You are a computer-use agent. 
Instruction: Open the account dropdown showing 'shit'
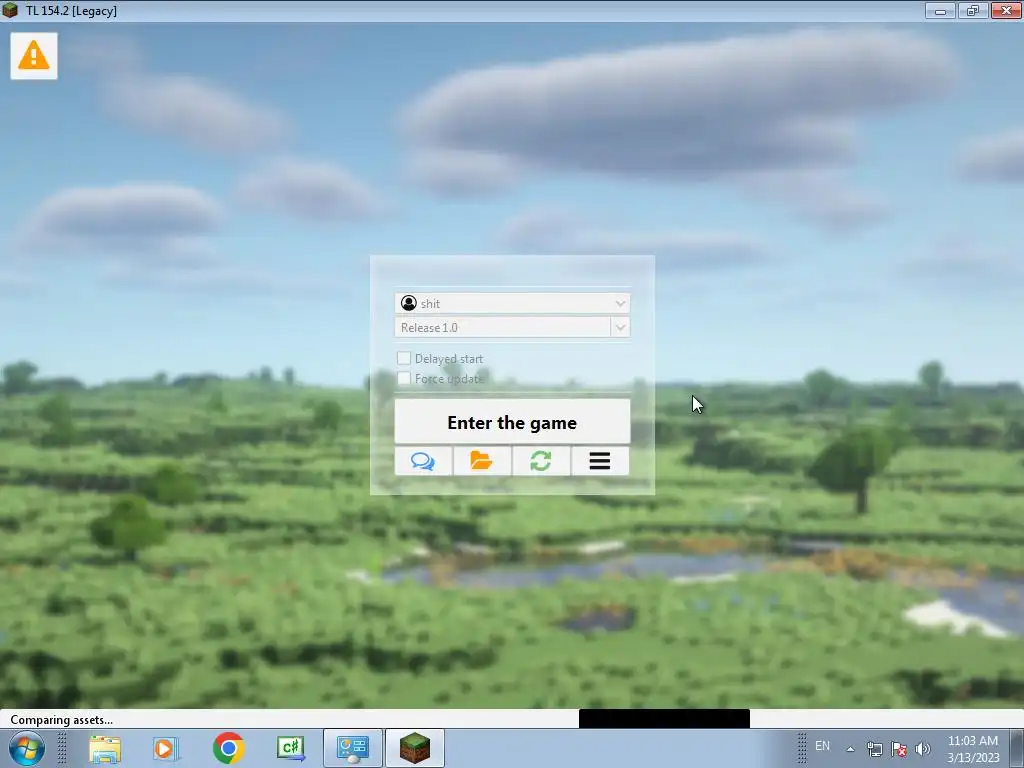(512, 303)
